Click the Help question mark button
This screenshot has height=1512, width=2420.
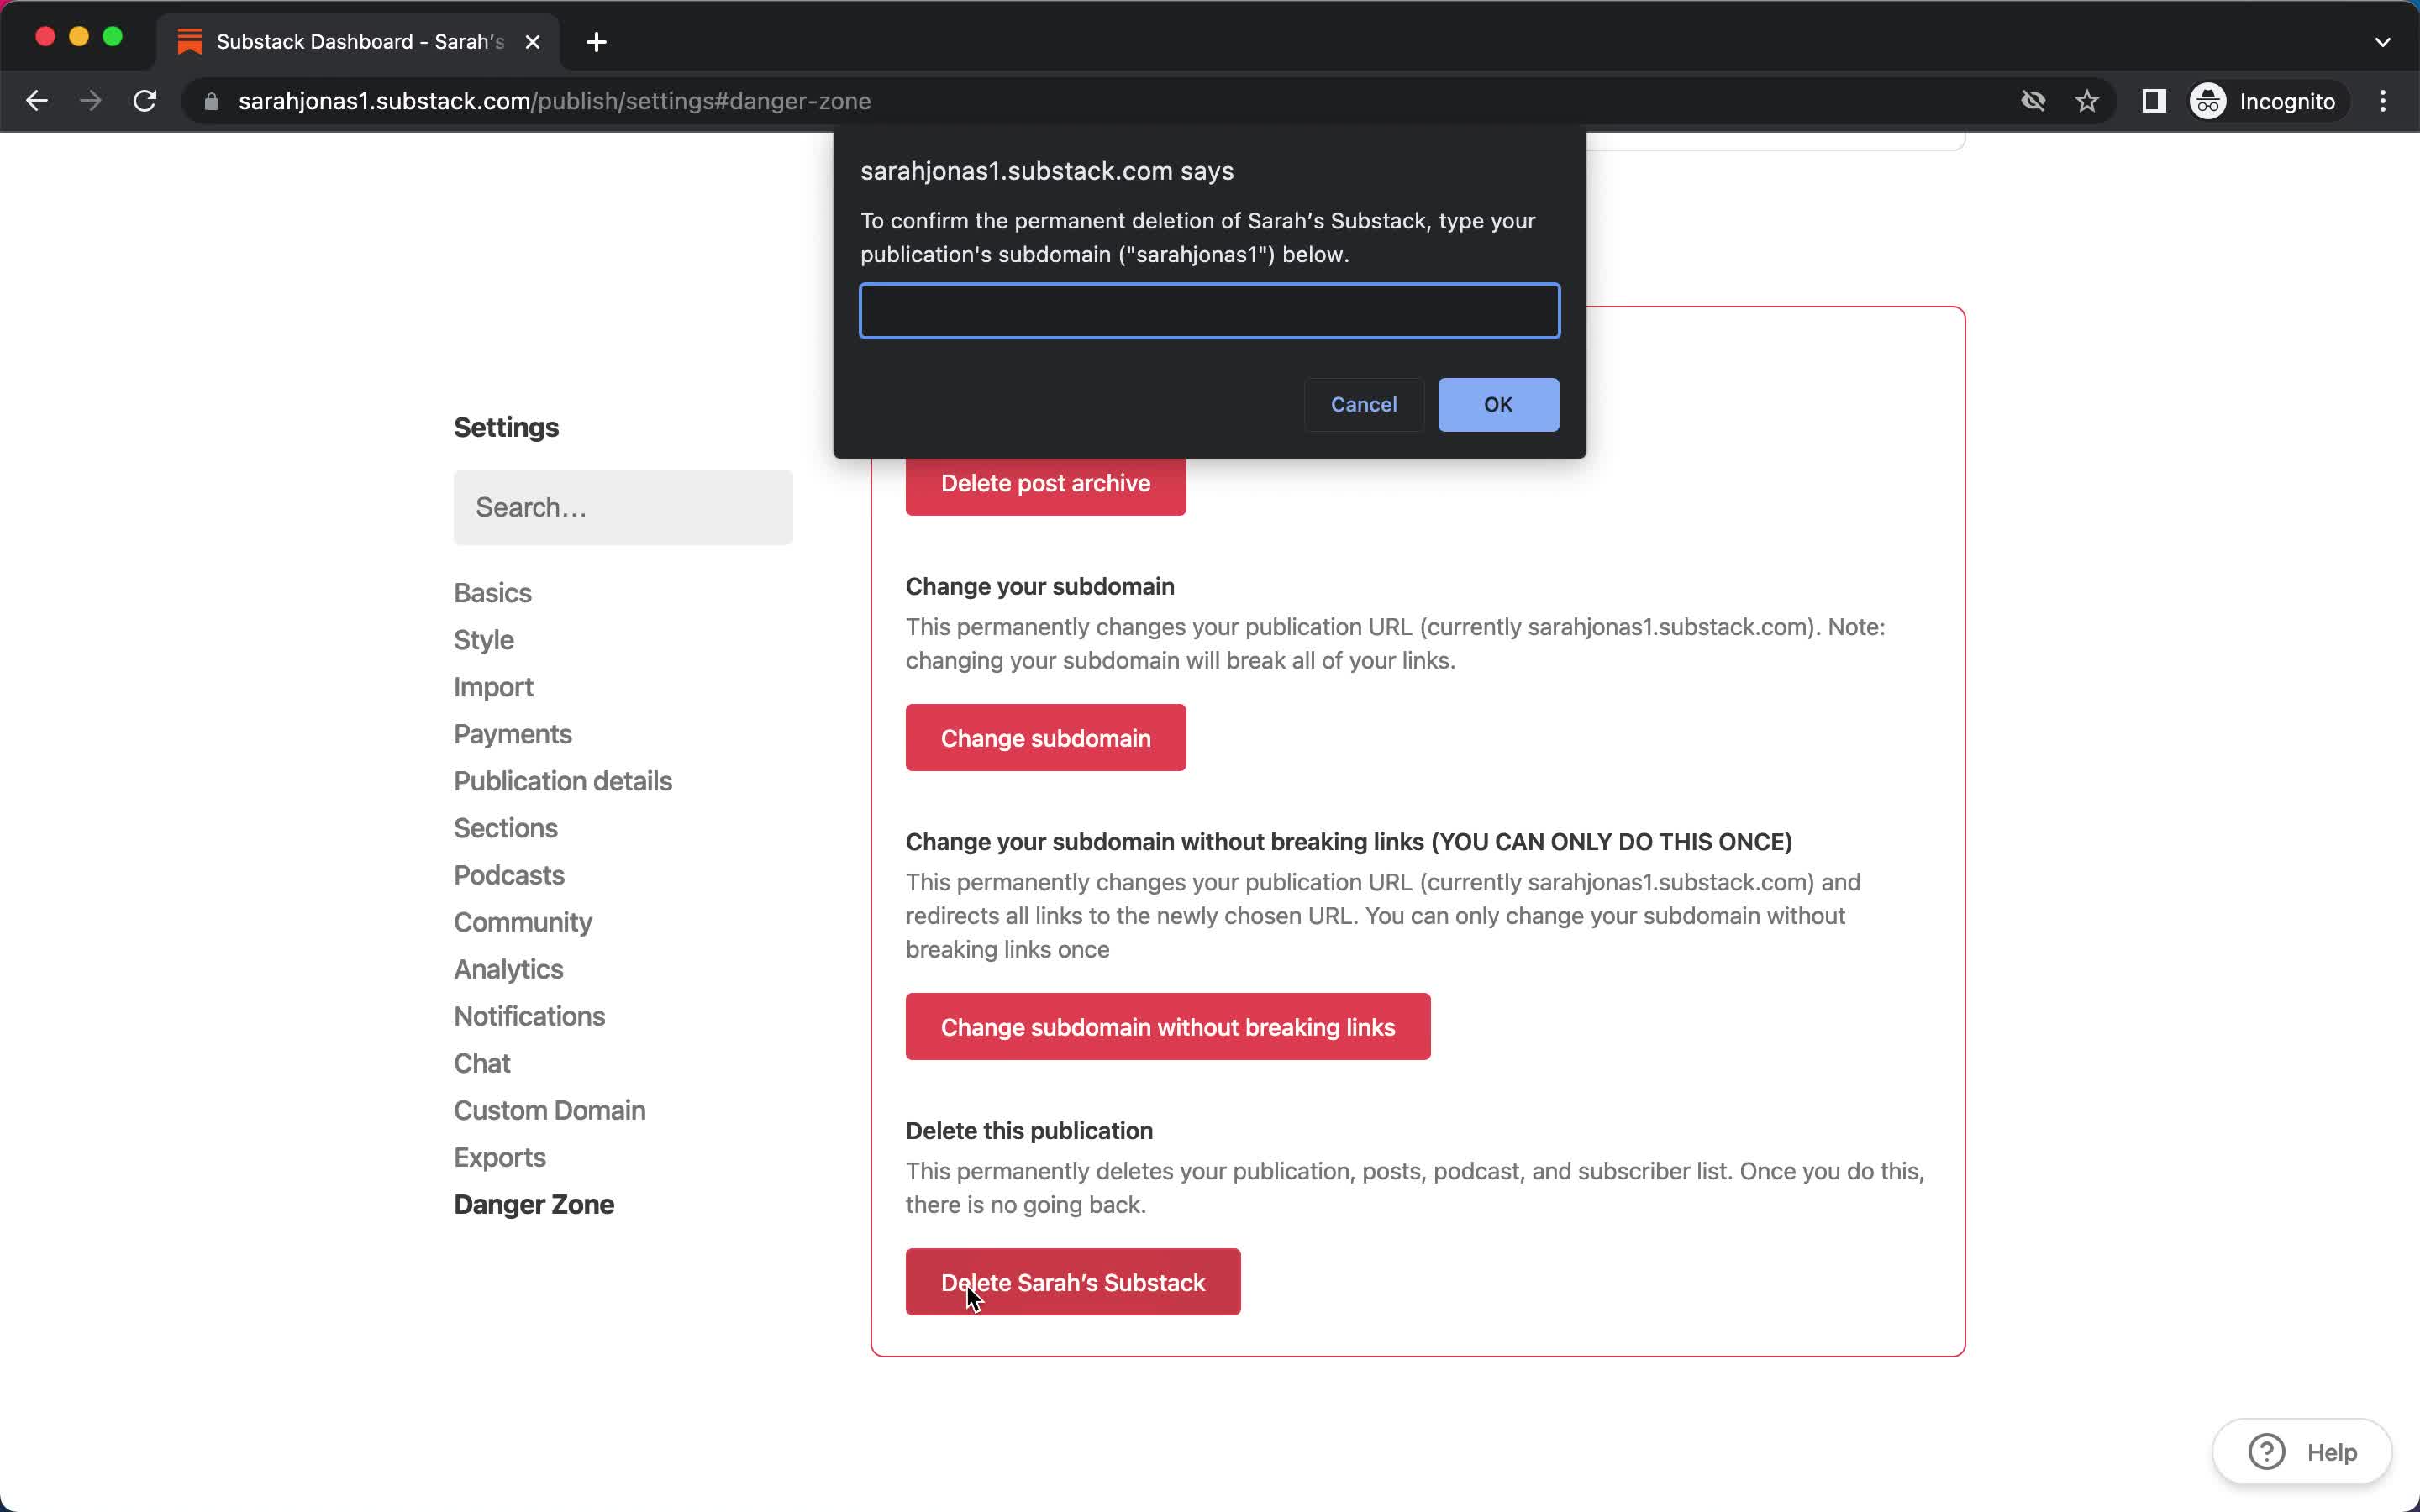tap(2302, 1451)
